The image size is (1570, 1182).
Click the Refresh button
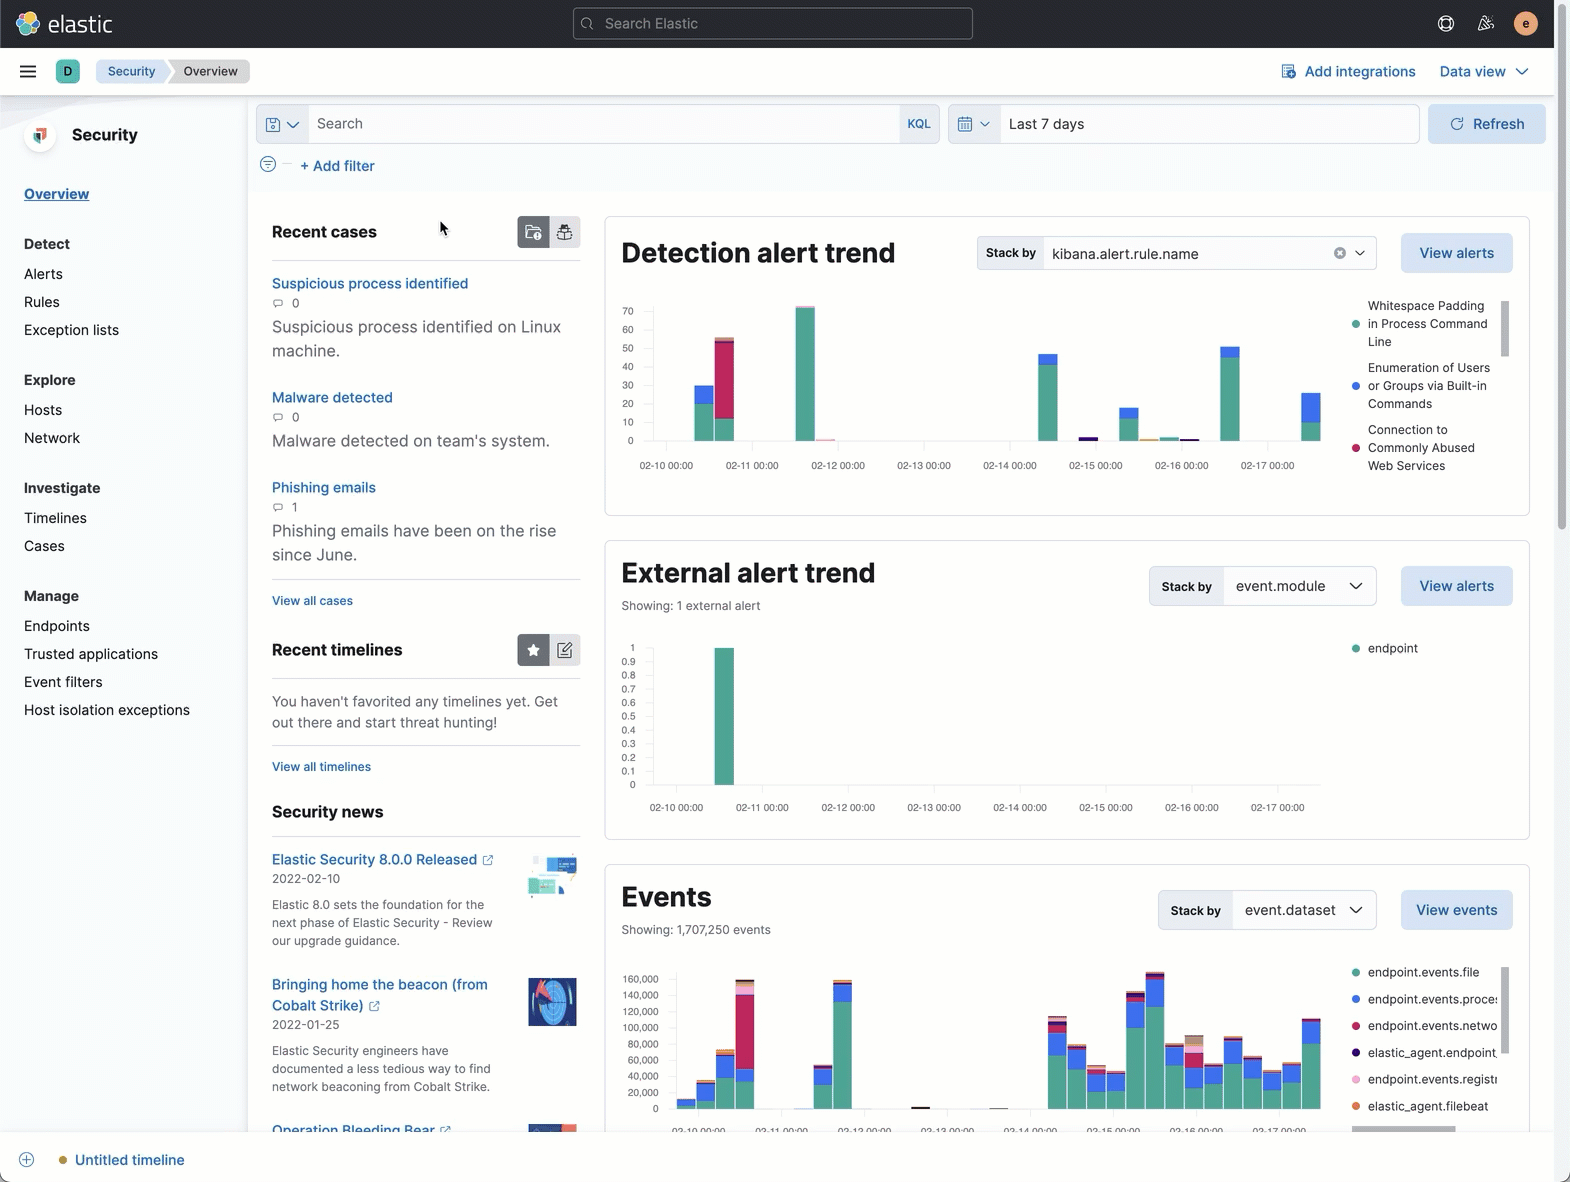[1486, 124]
